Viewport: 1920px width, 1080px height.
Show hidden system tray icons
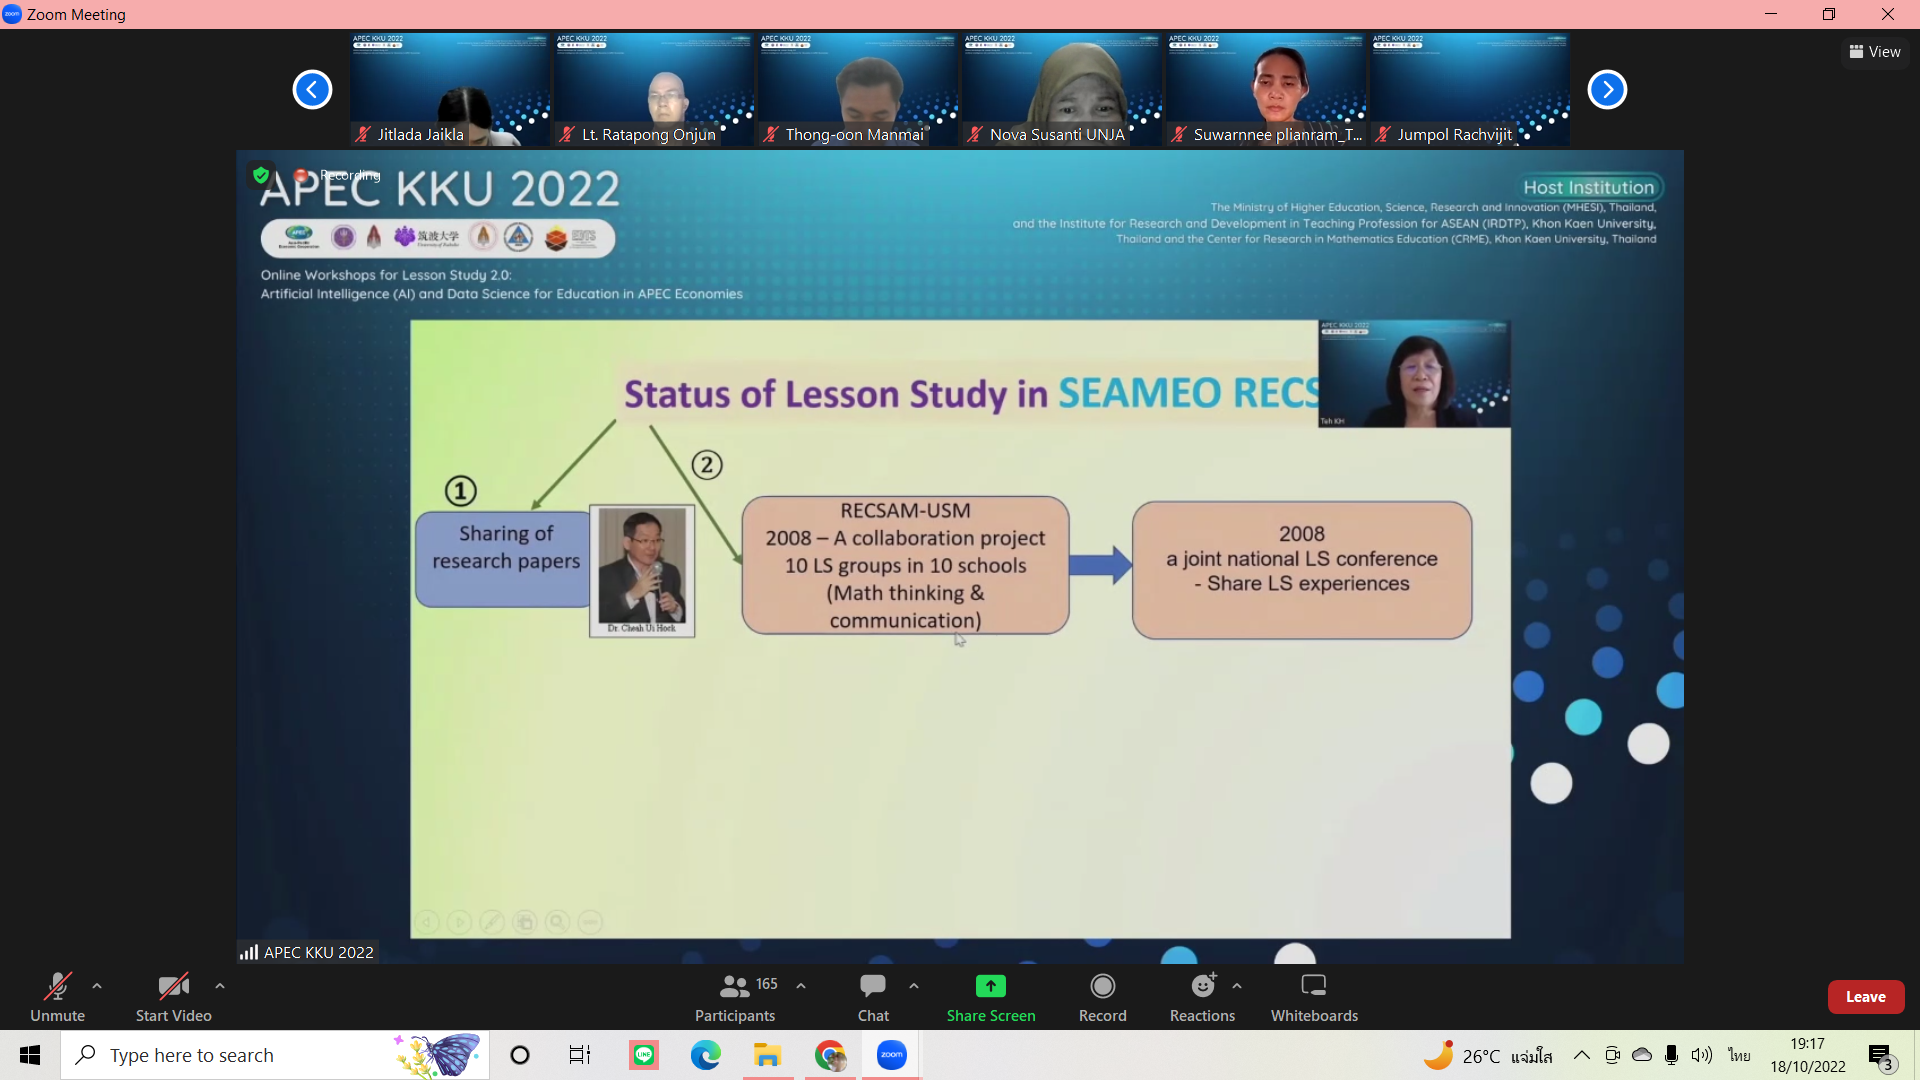click(x=1581, y=1055)
